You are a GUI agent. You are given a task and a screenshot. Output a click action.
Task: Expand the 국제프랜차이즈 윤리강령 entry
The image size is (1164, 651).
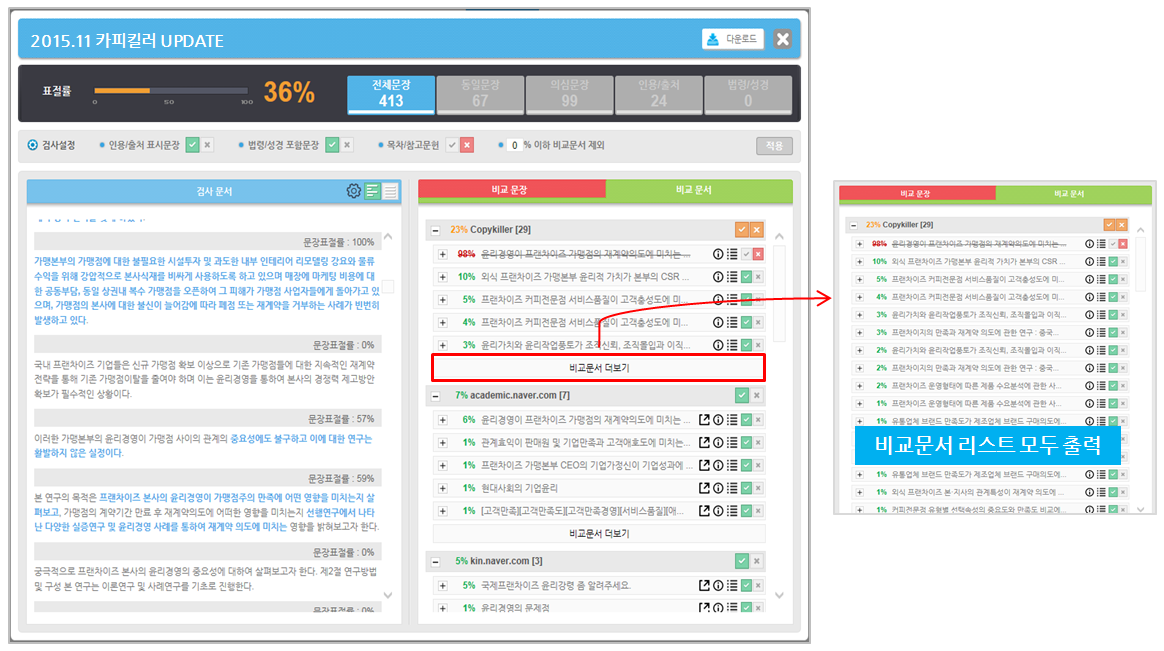coord(442,586)
